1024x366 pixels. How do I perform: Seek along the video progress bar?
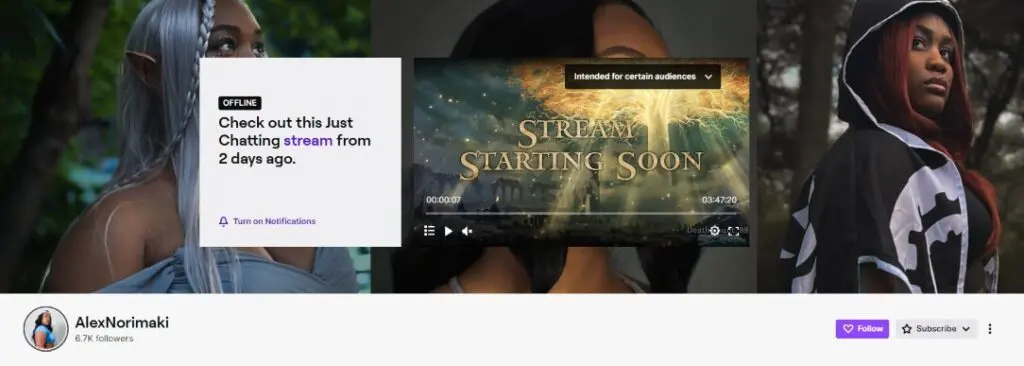581,213
